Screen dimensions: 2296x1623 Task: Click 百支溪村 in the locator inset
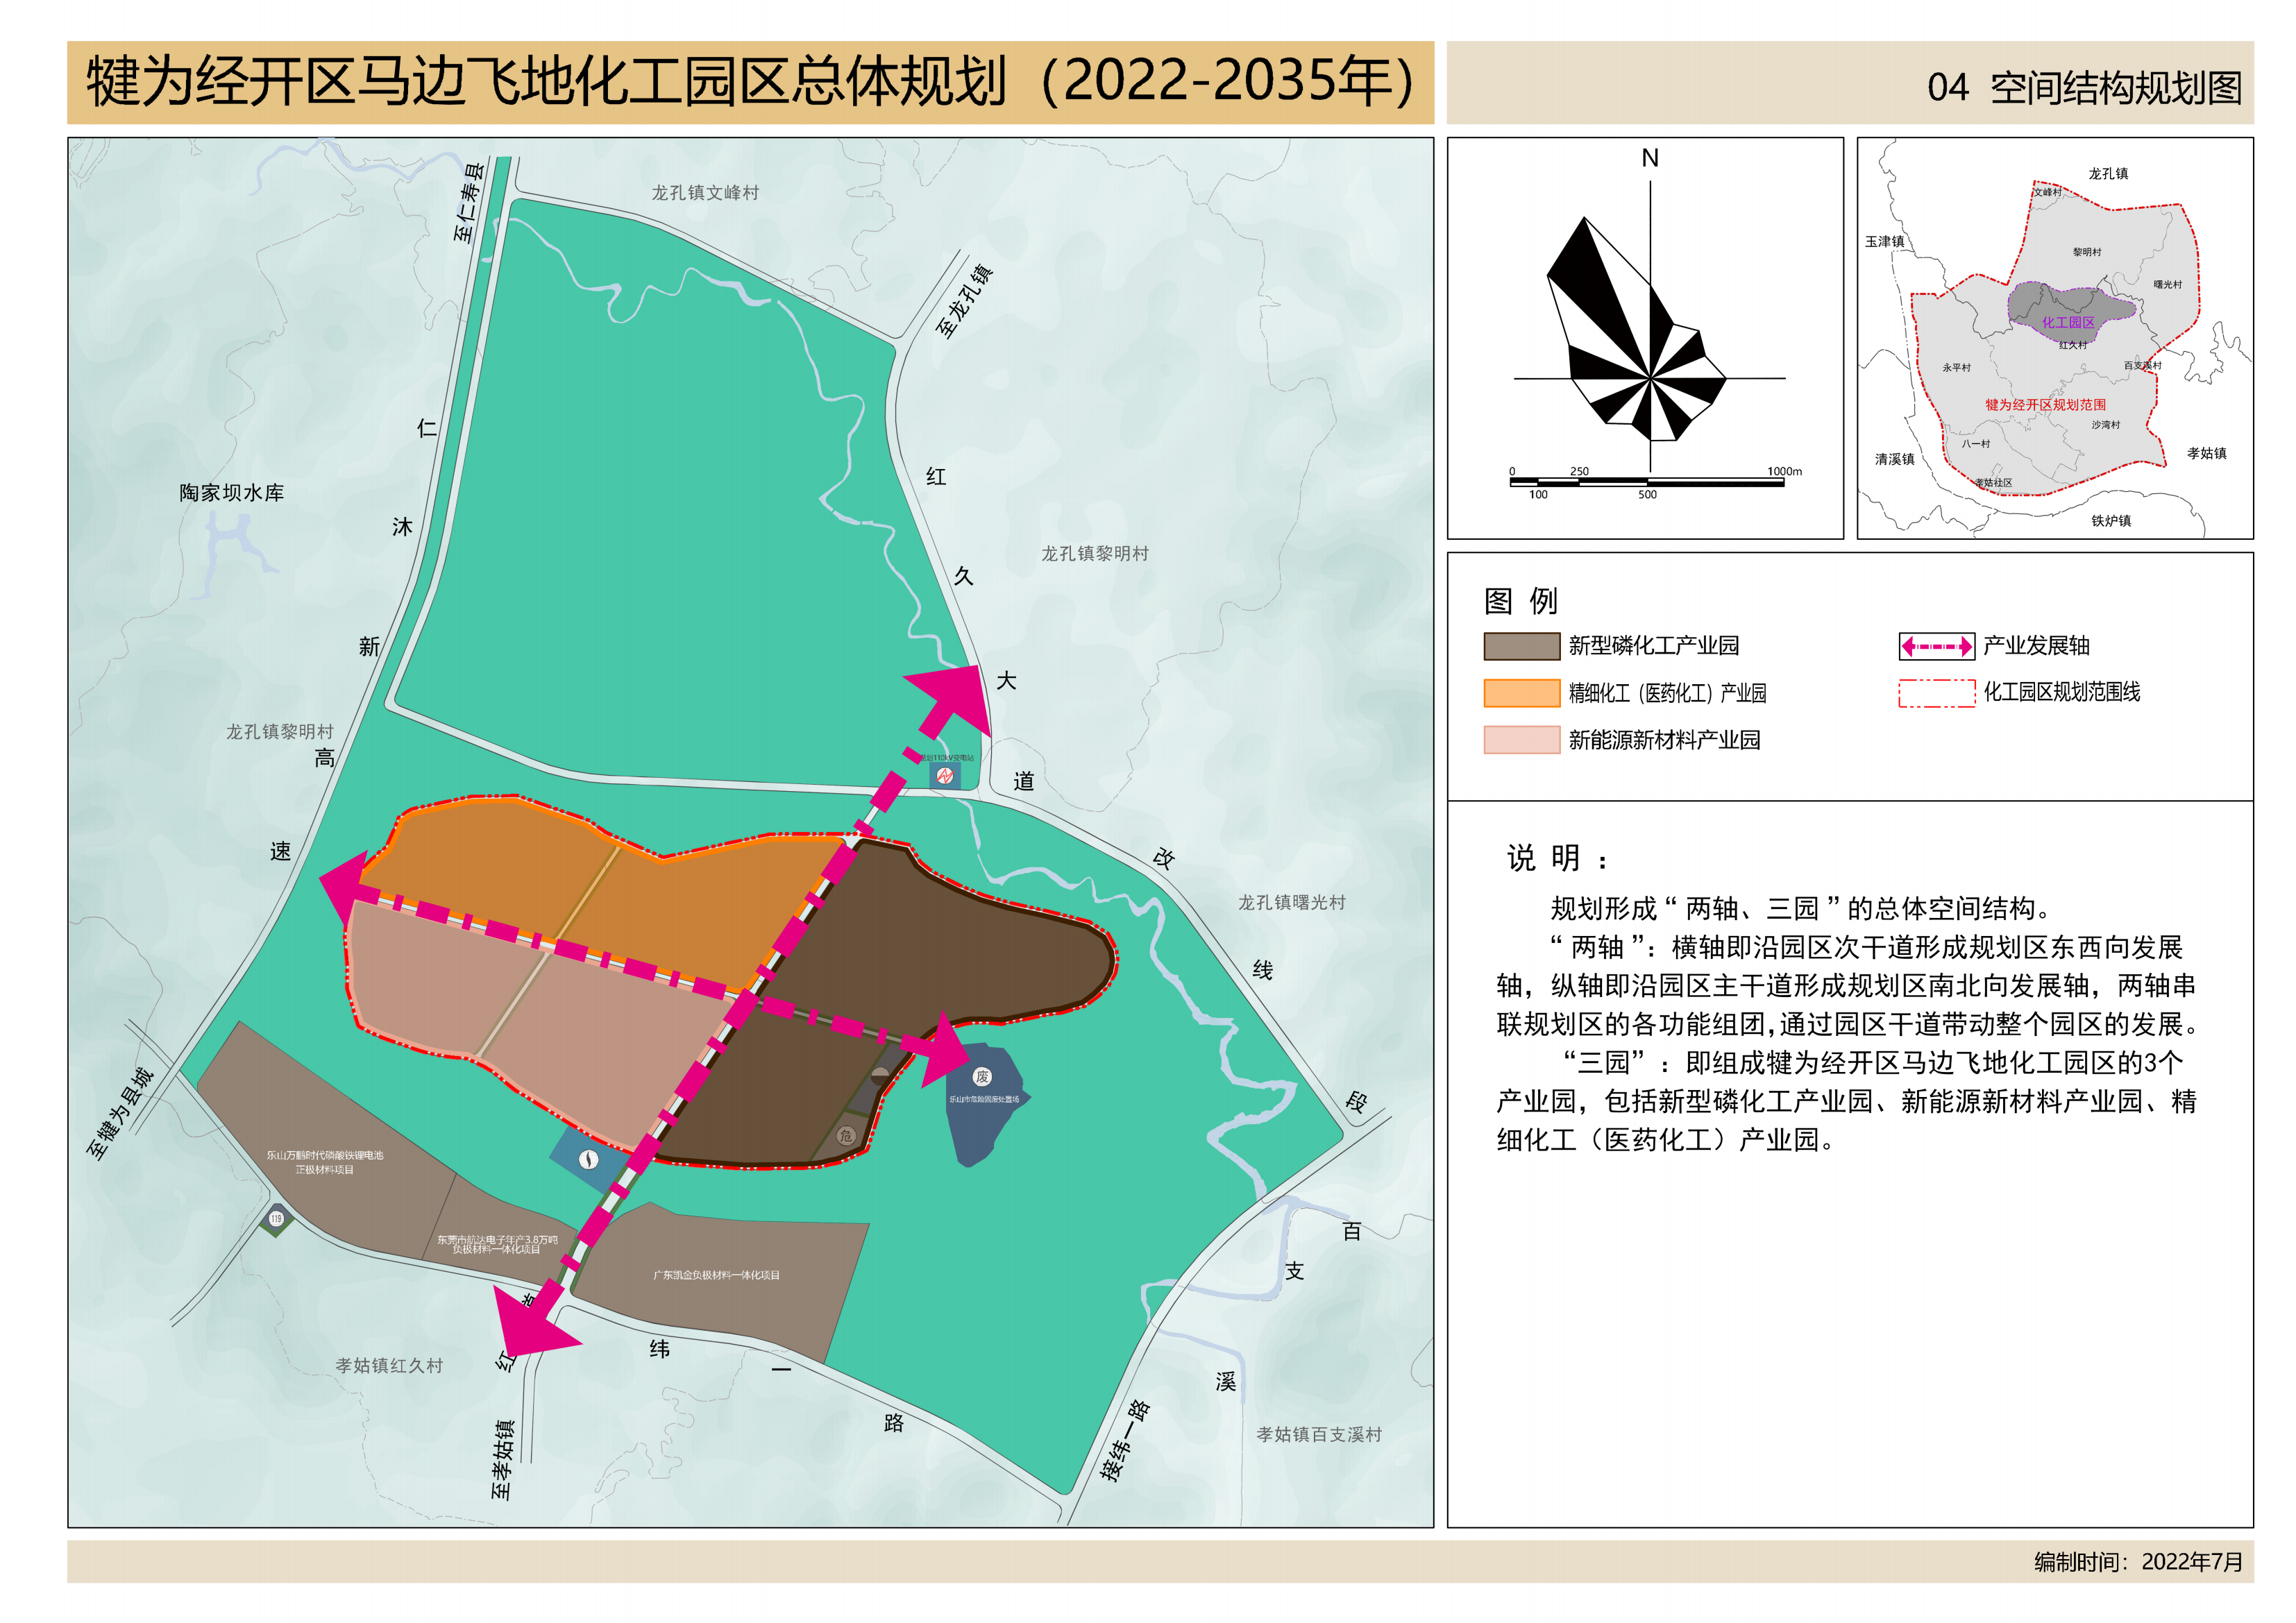point(2142,366)
